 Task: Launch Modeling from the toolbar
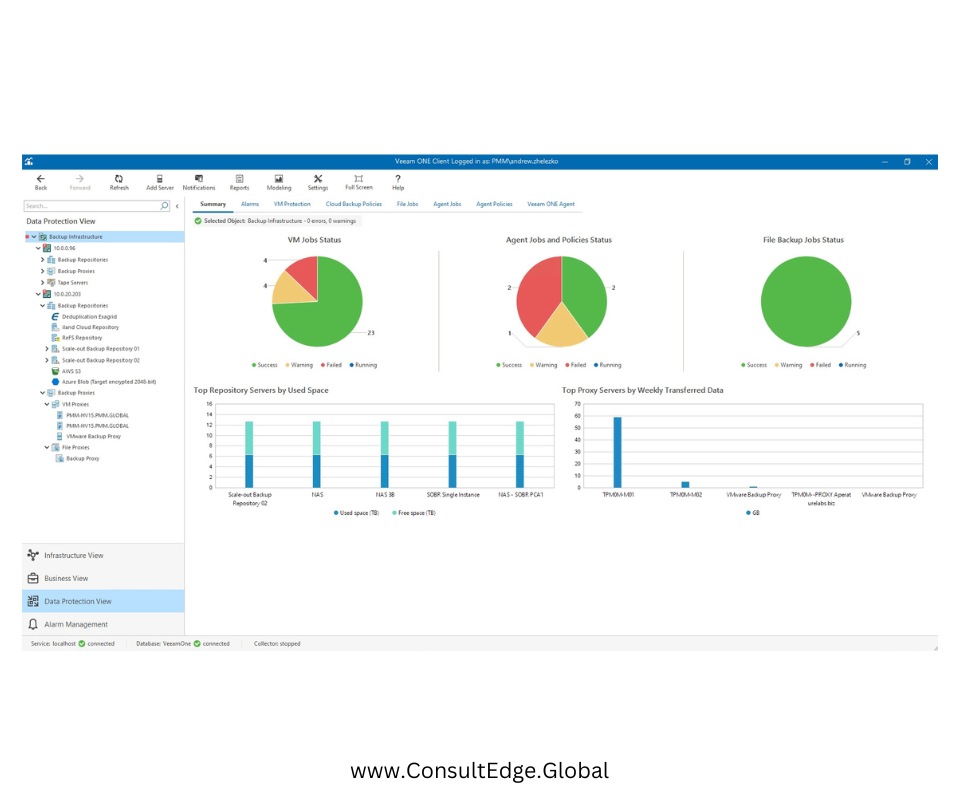[x=279, y=179]
